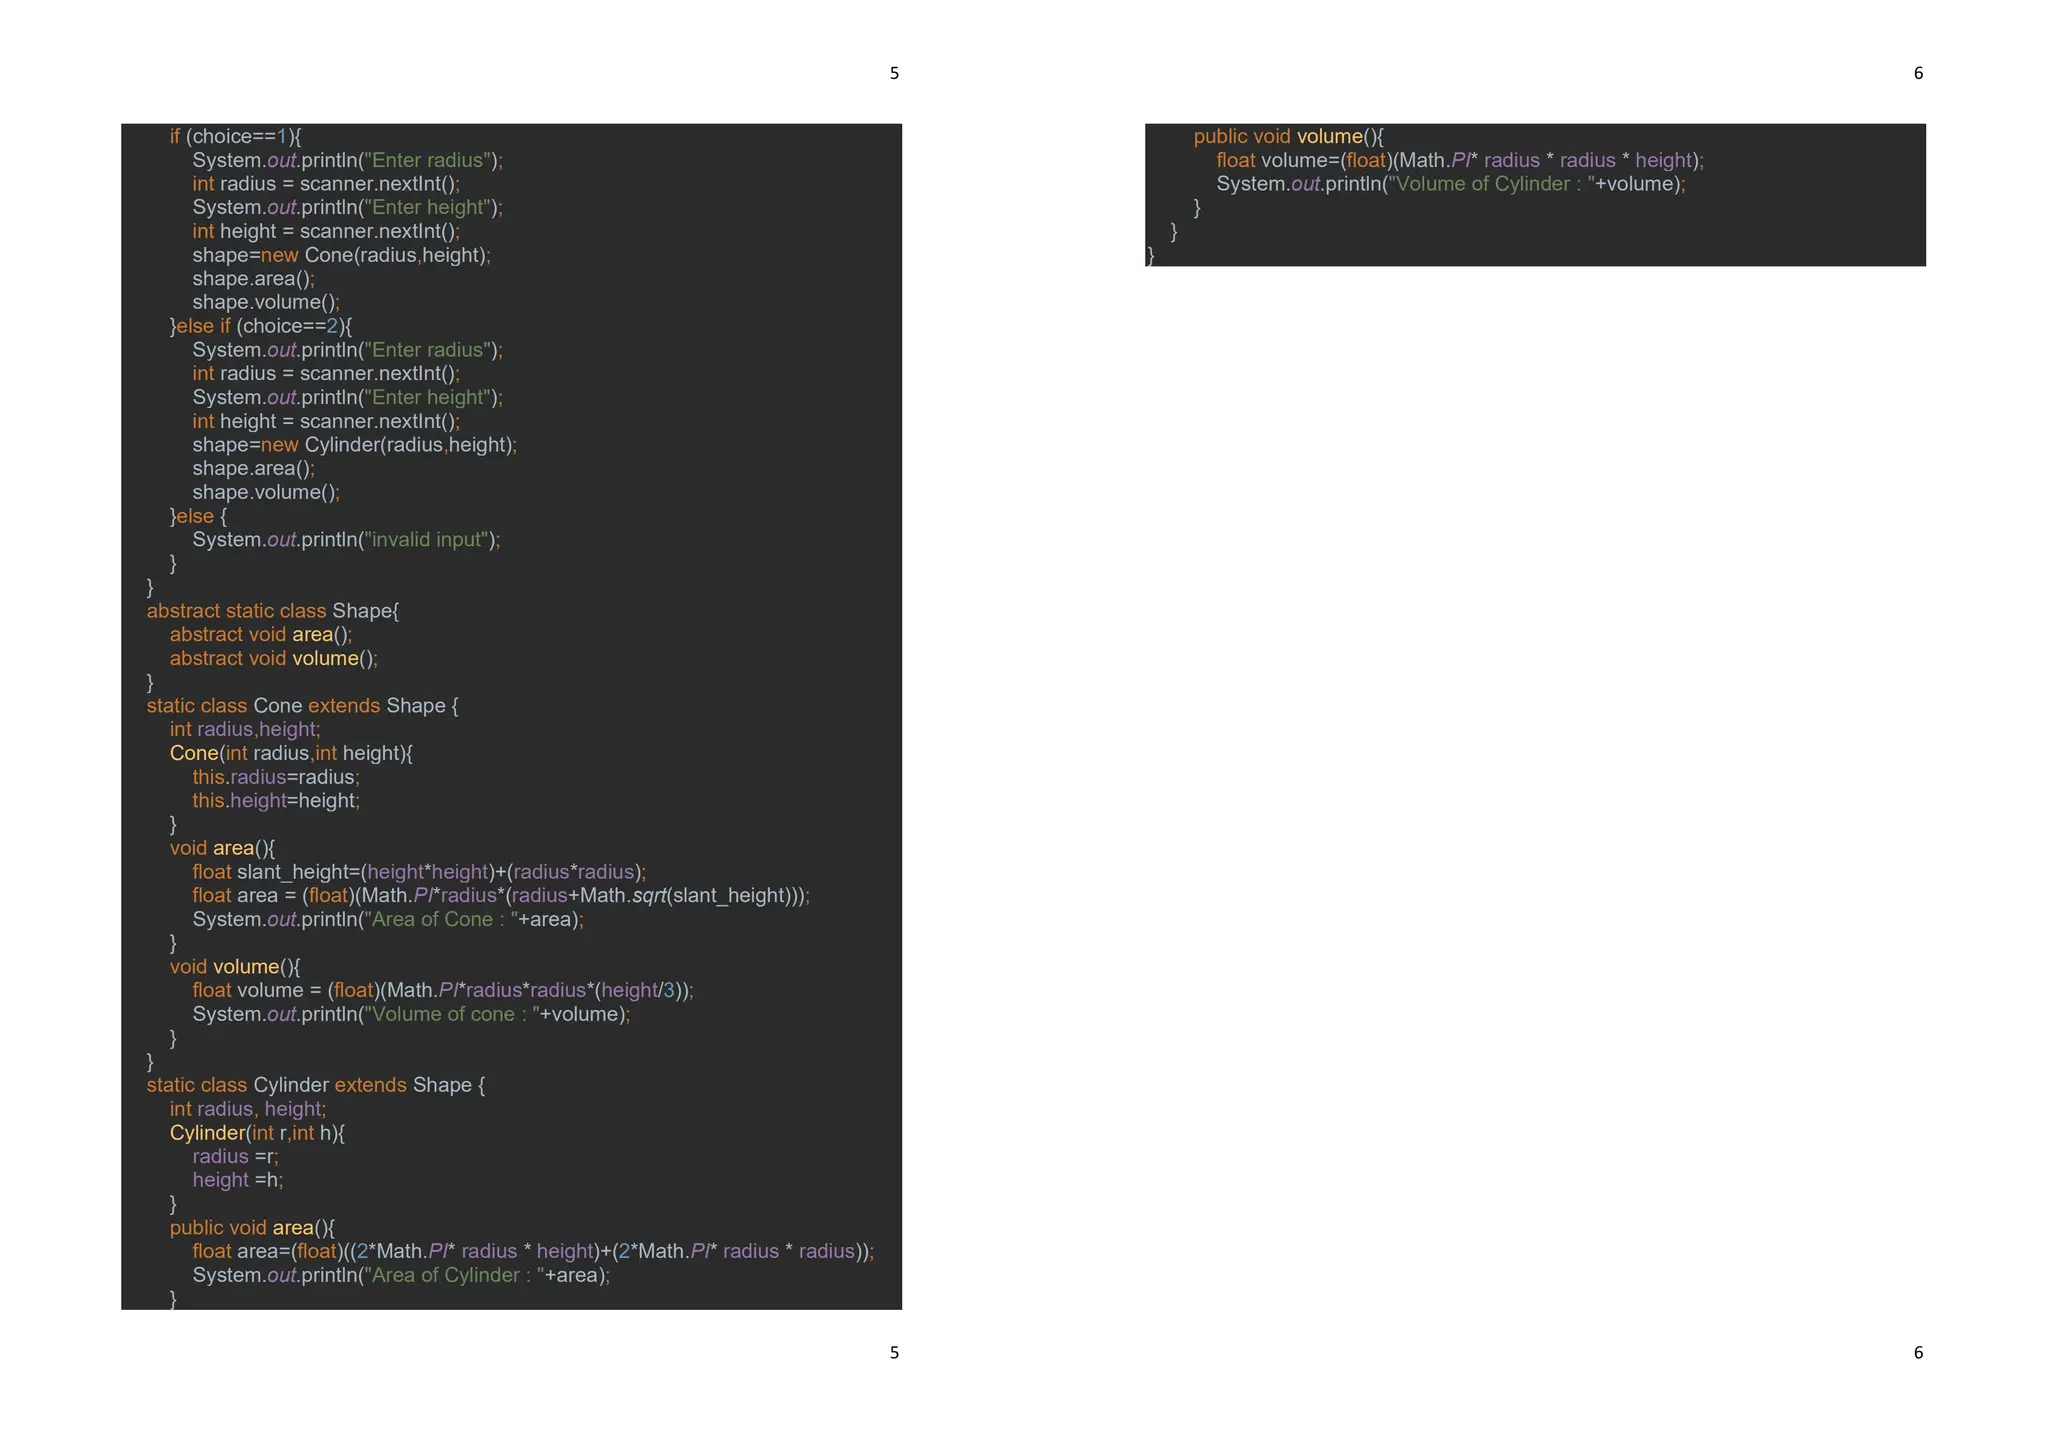This screenshot has height=1448, width=2048.
Task: Click page number 5 at bottom
Action: 894,1353
